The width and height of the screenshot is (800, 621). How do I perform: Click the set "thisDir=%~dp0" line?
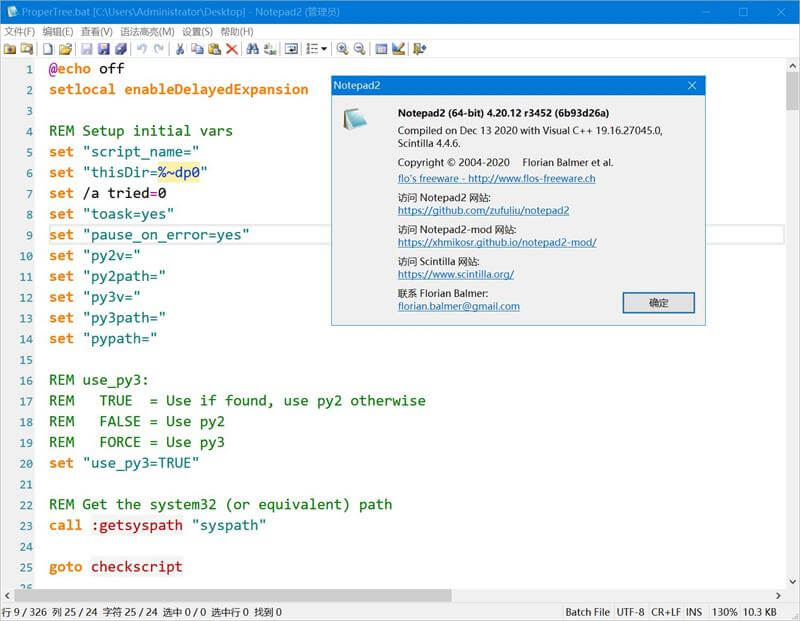[128, 173]
